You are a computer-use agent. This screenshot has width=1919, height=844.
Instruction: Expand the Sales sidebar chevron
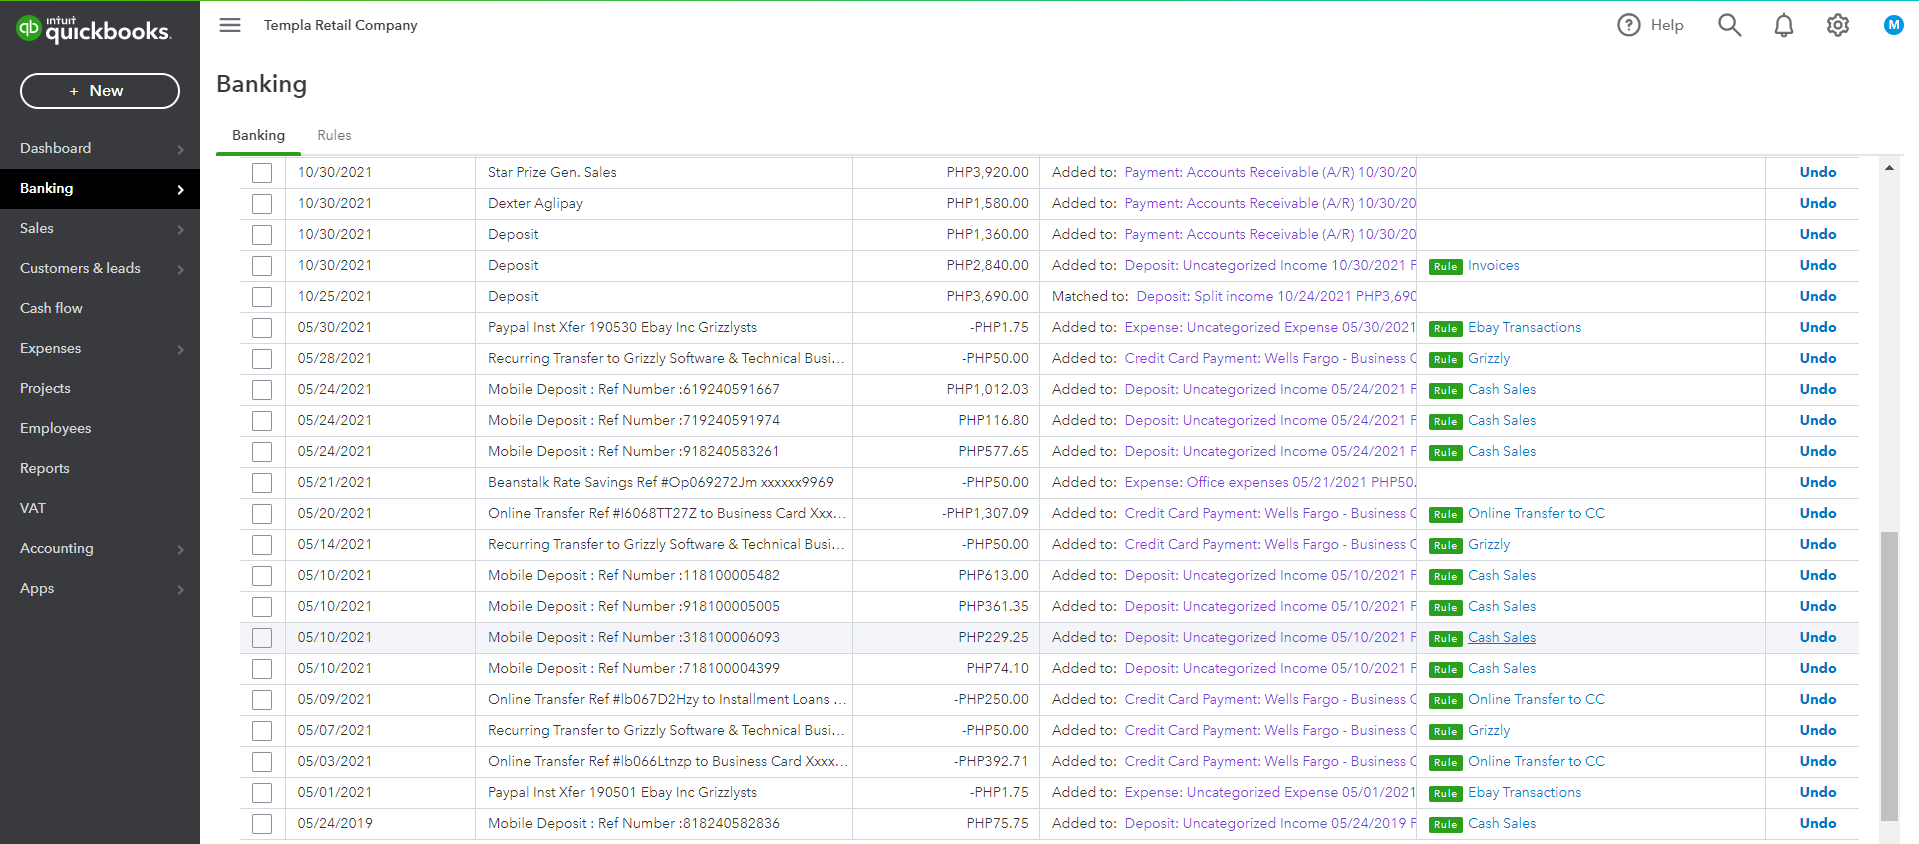[x=180, y=229]
